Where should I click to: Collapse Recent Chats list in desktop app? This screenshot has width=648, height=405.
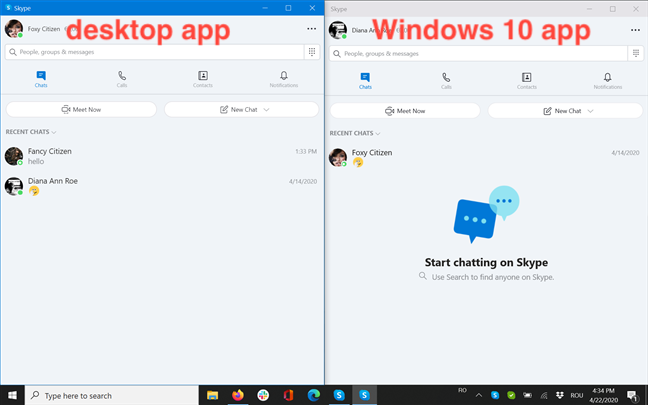tap(31, 132)
